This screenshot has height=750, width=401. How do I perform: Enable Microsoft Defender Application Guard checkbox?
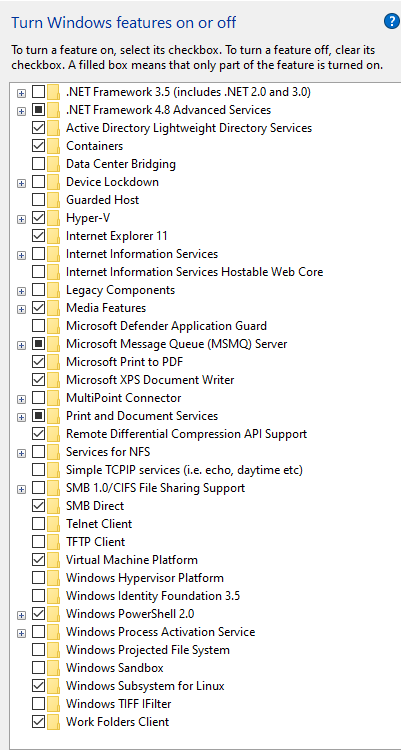click(x=39, y=326)
